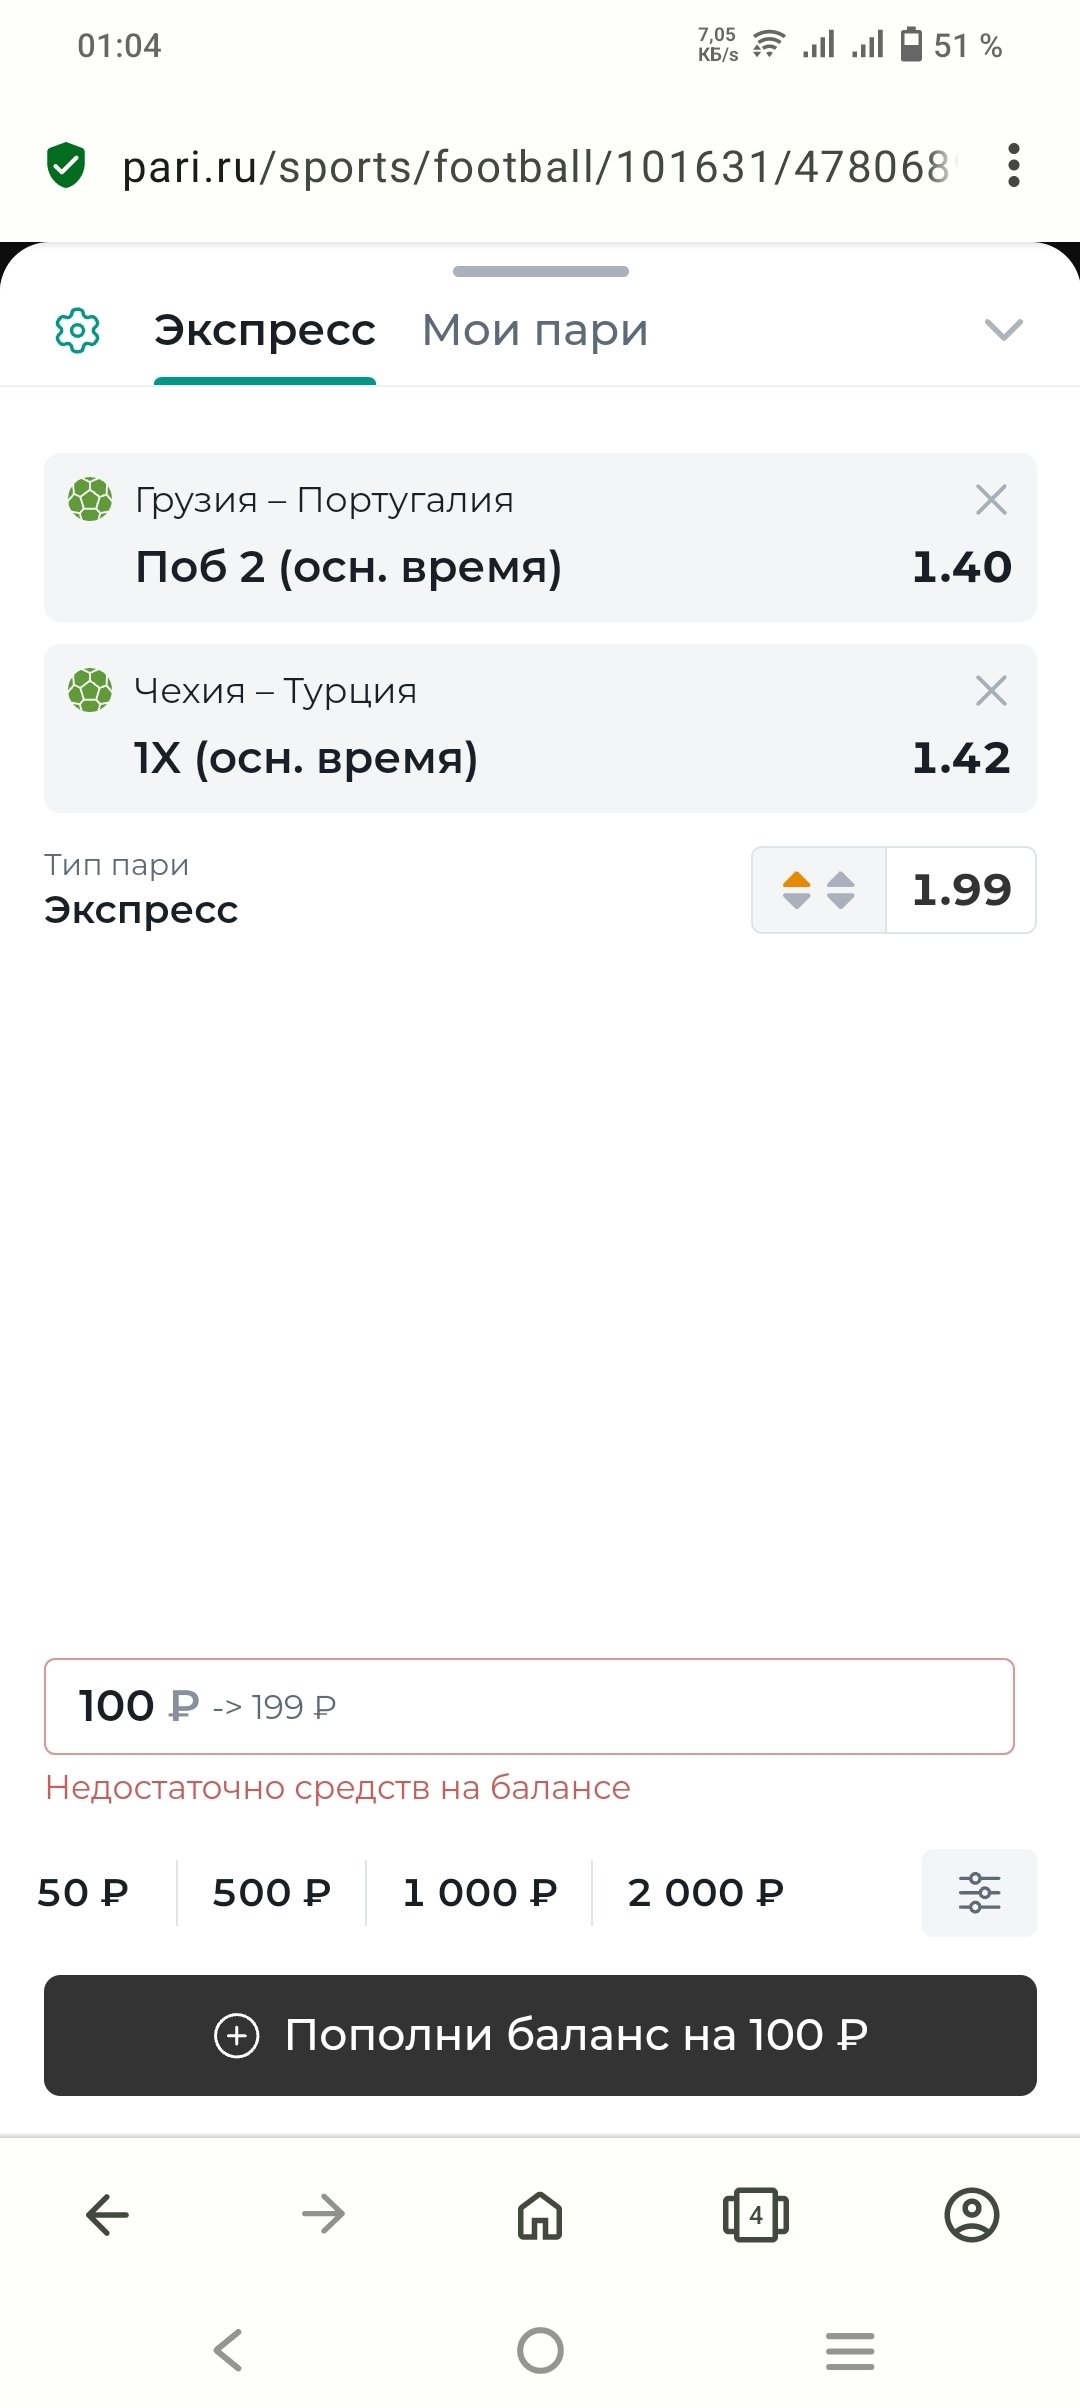Viewport: 1080px width, 2408px height.
Task: Tap the bet slip drag handle
Action: (x=540, y=271)
